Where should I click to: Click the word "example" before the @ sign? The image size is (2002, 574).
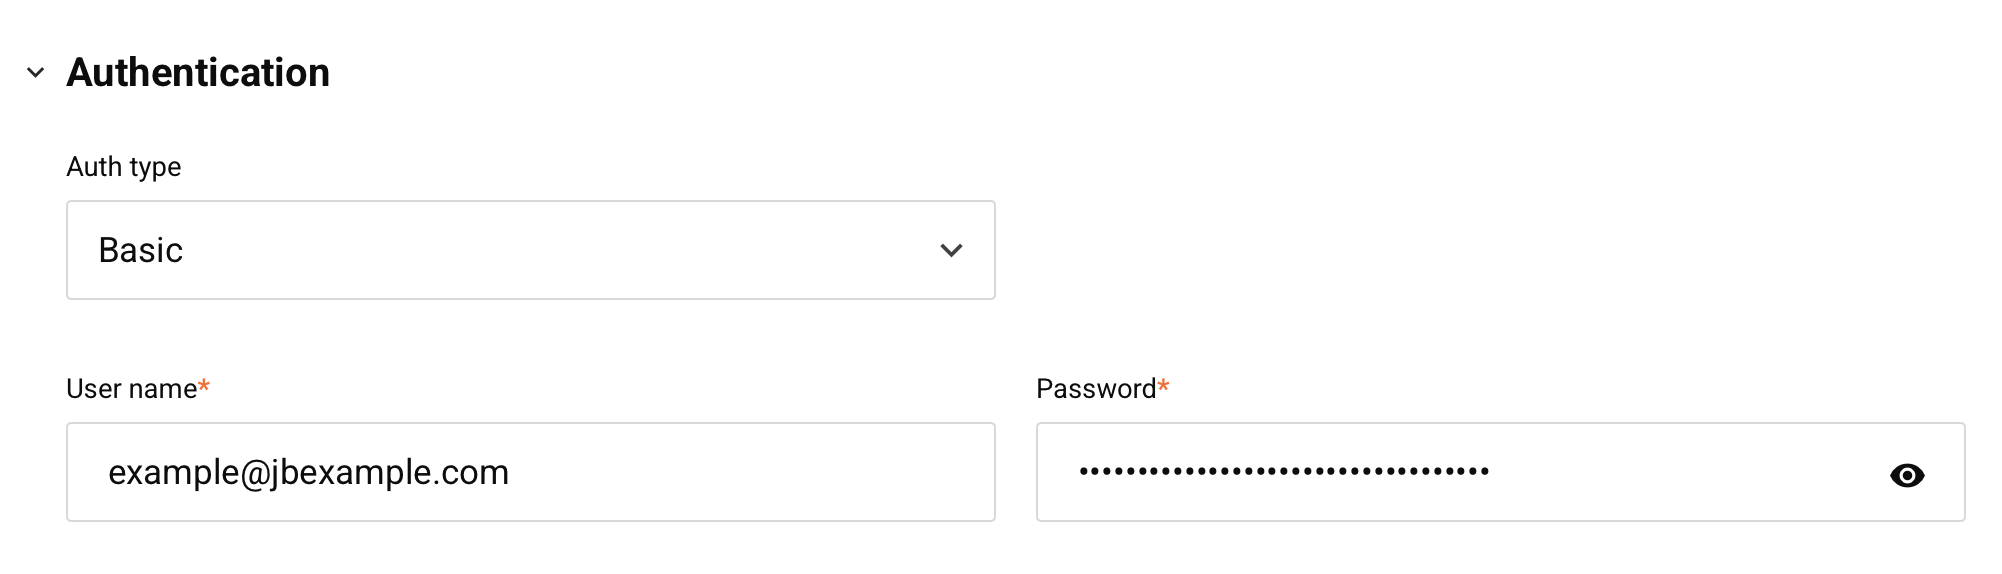[x=172, y=472]
